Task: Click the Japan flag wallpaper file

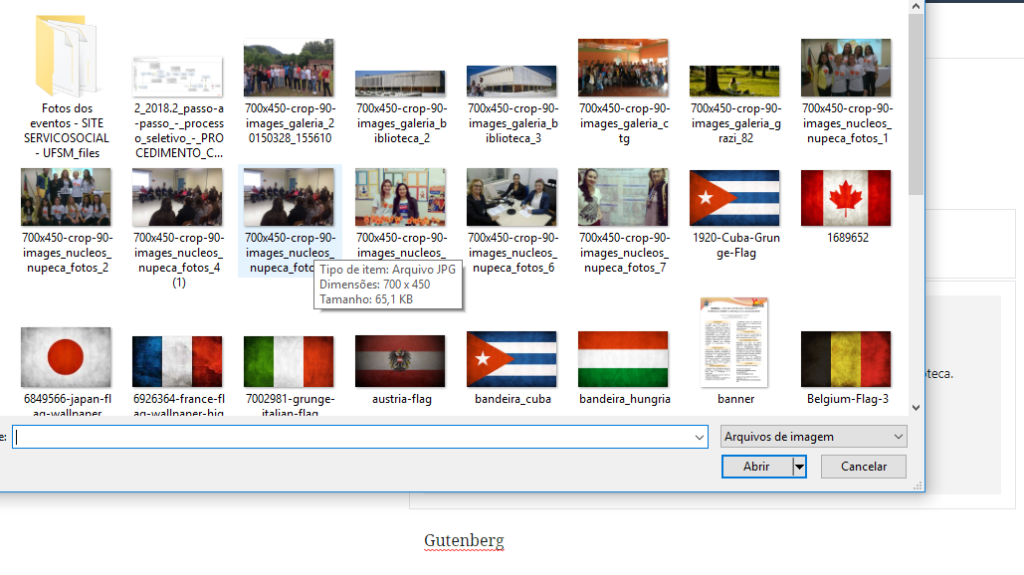Action: (x=66, y=359)
